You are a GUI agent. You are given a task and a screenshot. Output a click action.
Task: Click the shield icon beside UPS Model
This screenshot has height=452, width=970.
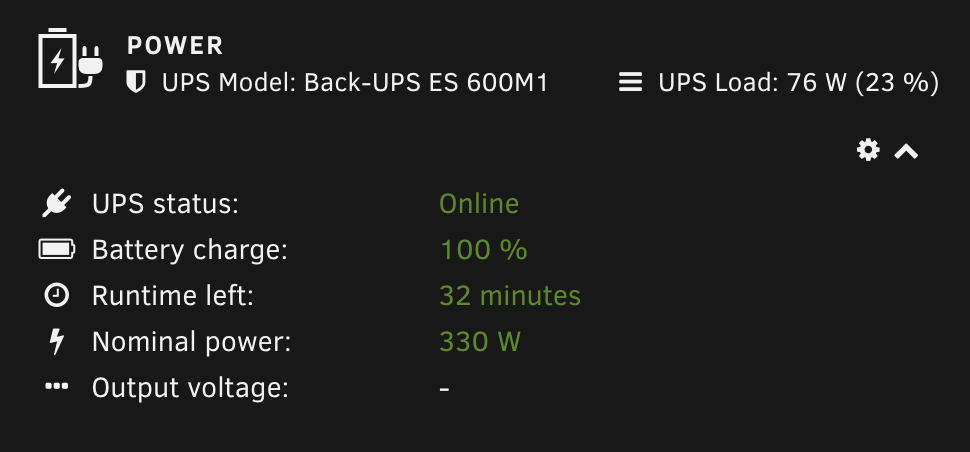pos(136,82)
